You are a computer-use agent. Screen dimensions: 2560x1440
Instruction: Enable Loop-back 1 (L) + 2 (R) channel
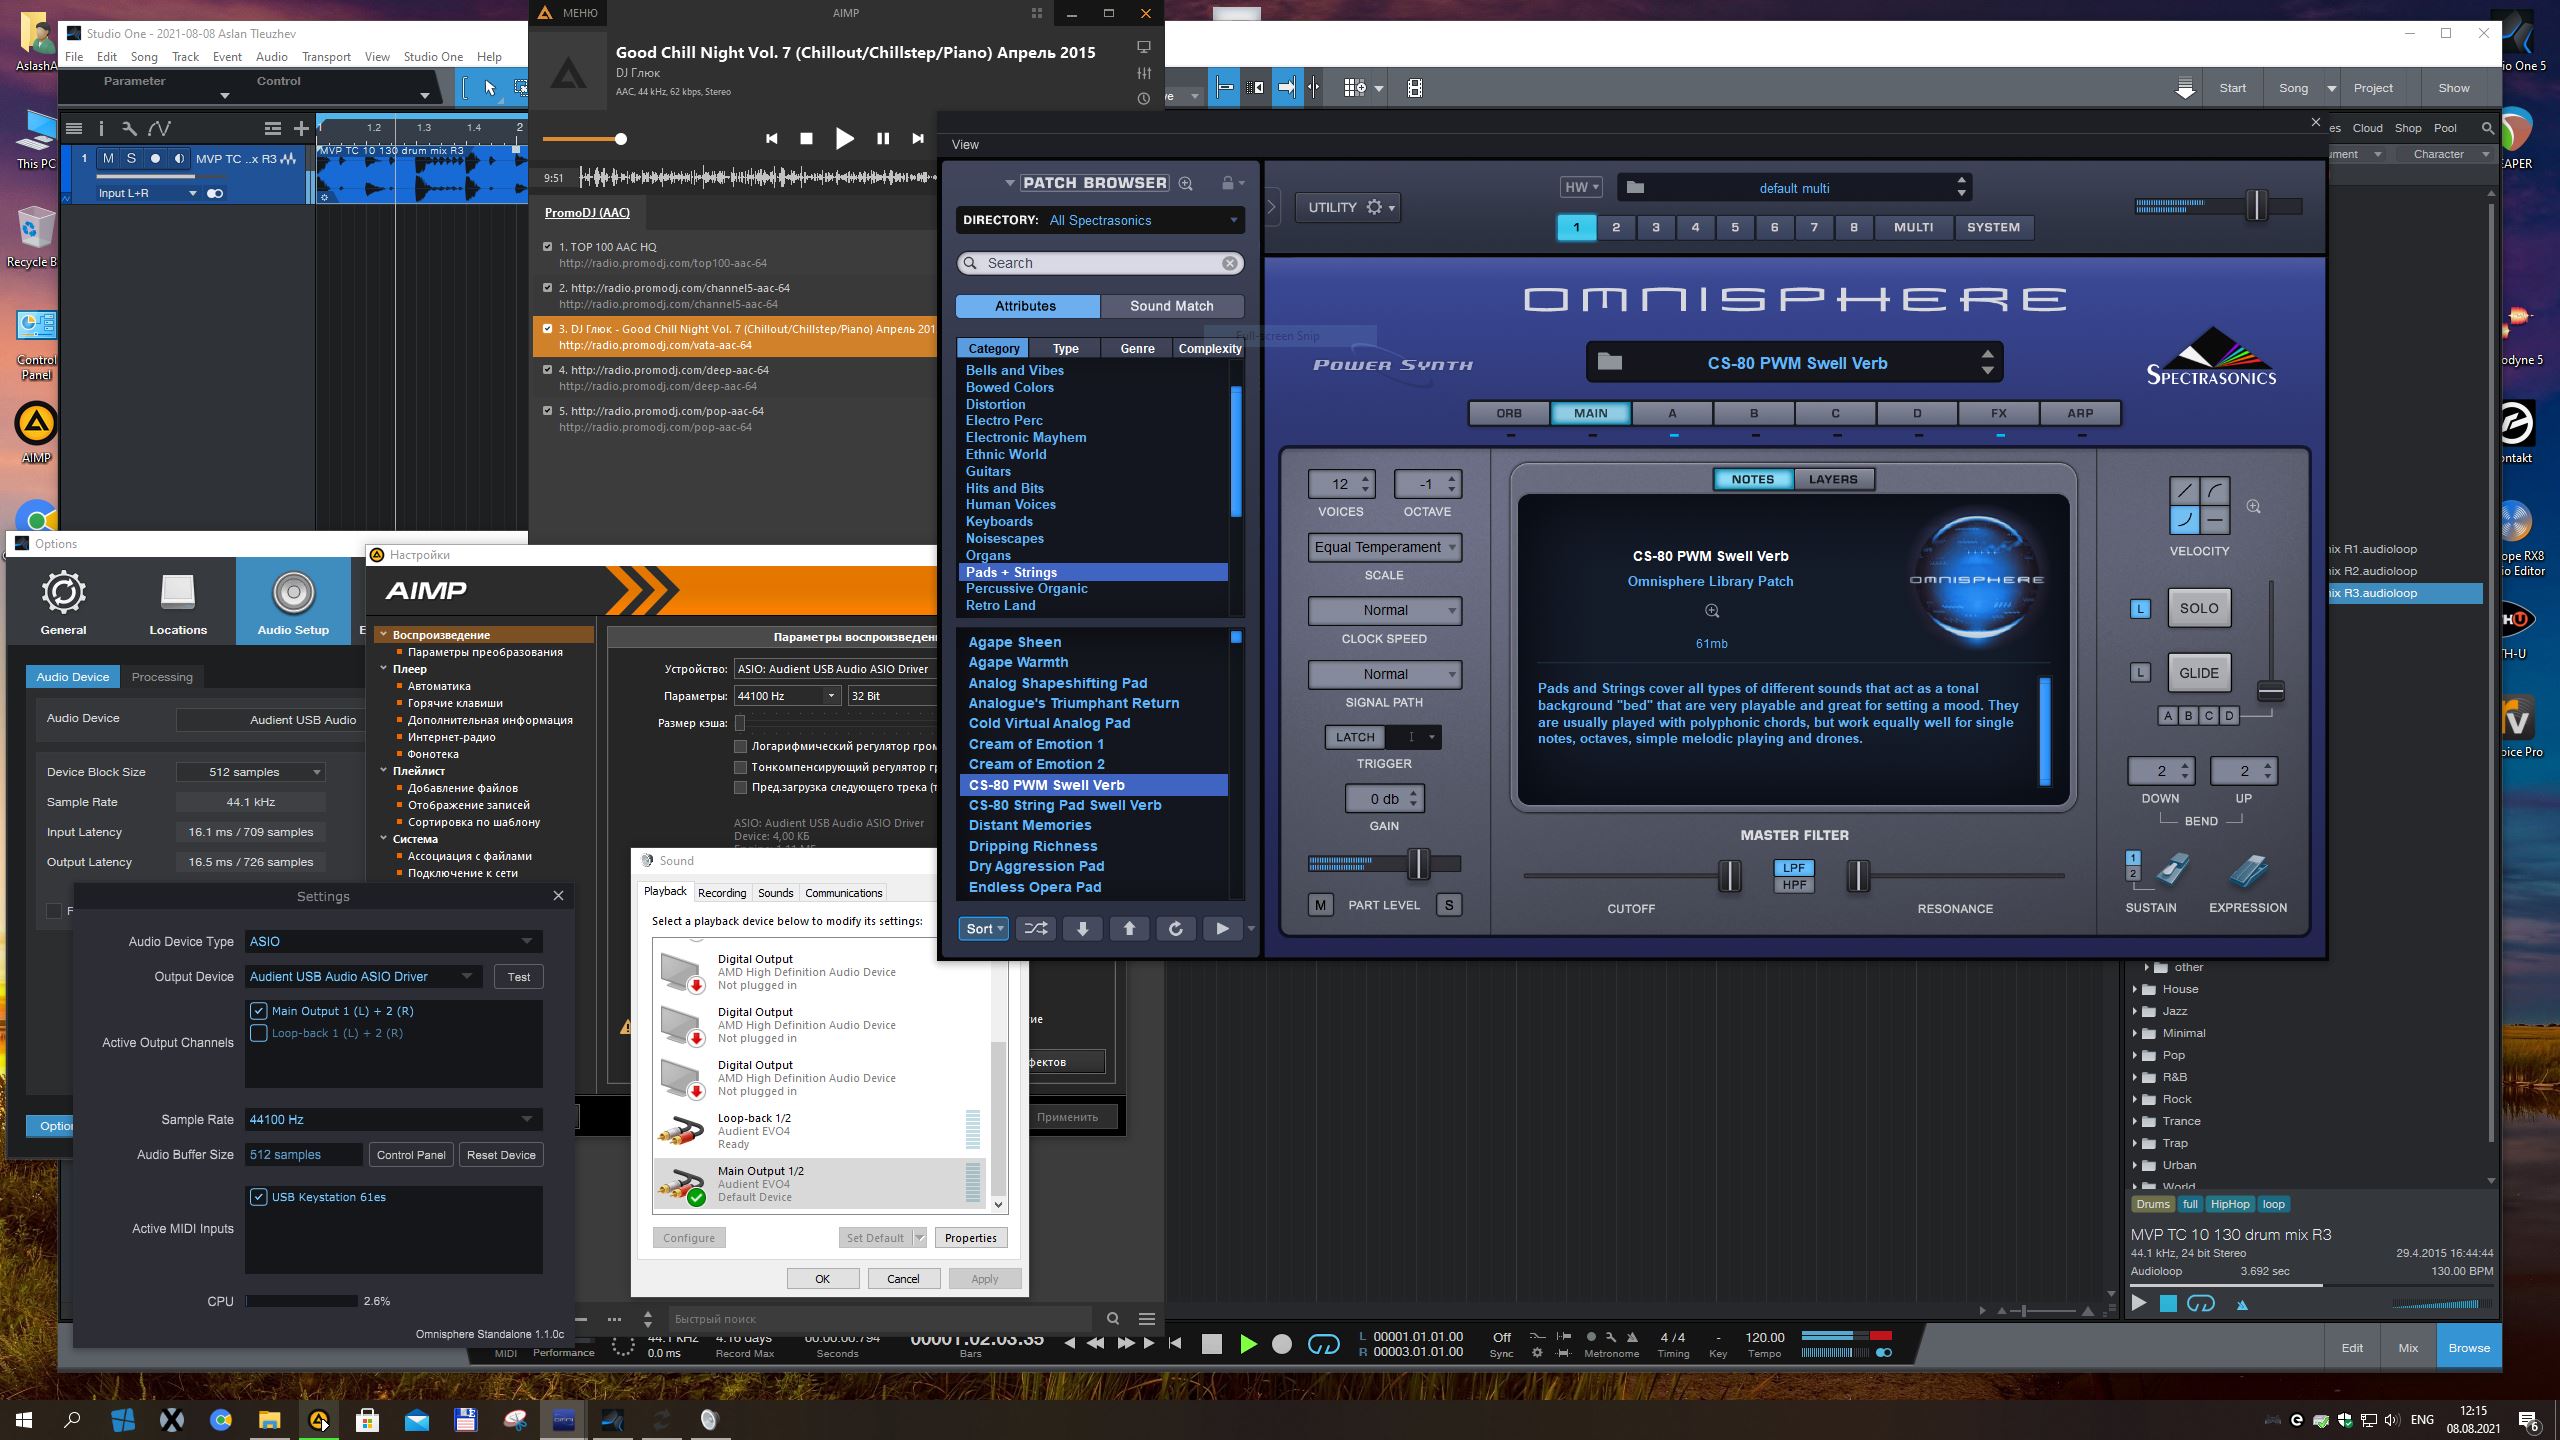(x=259, y=1033)
